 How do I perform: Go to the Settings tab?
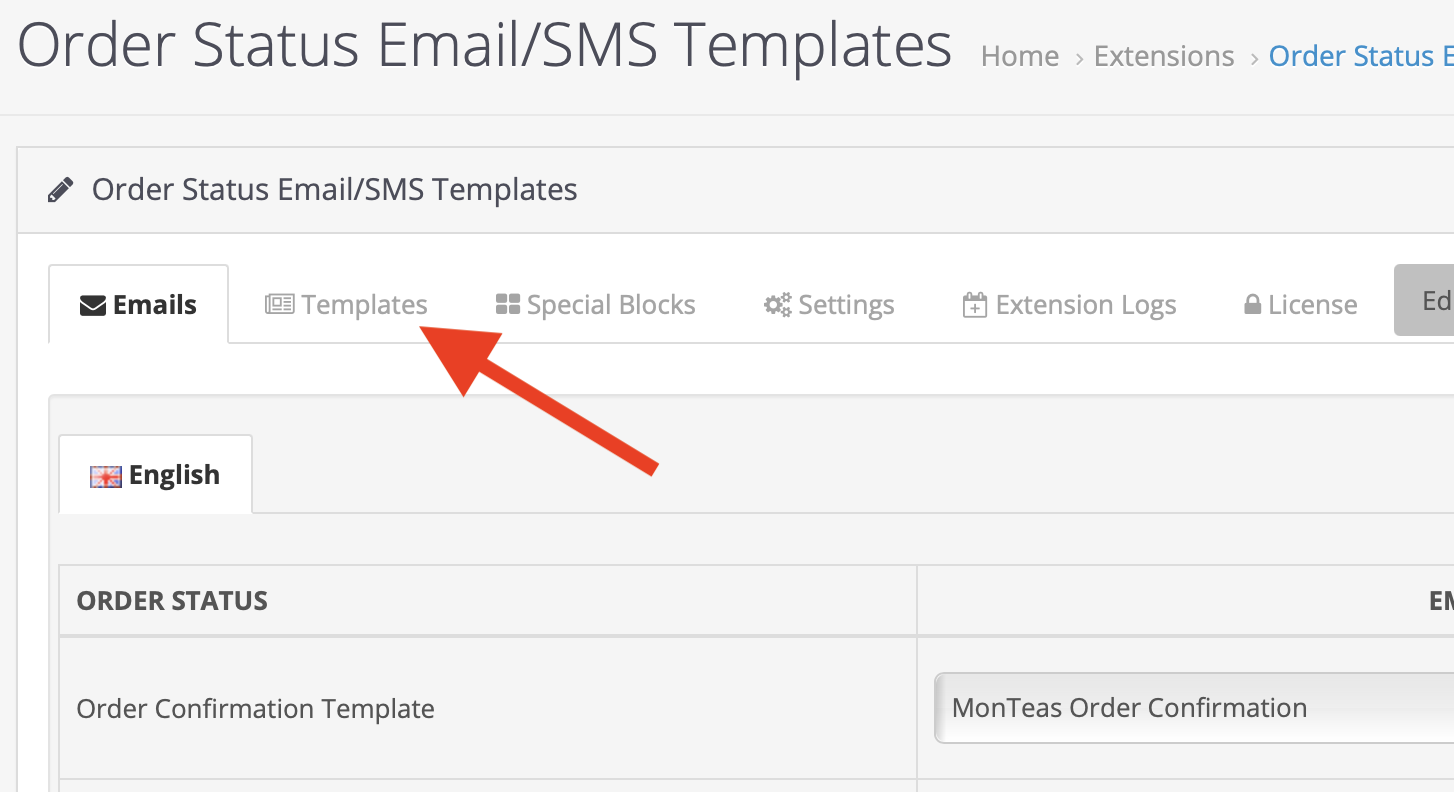845,305
